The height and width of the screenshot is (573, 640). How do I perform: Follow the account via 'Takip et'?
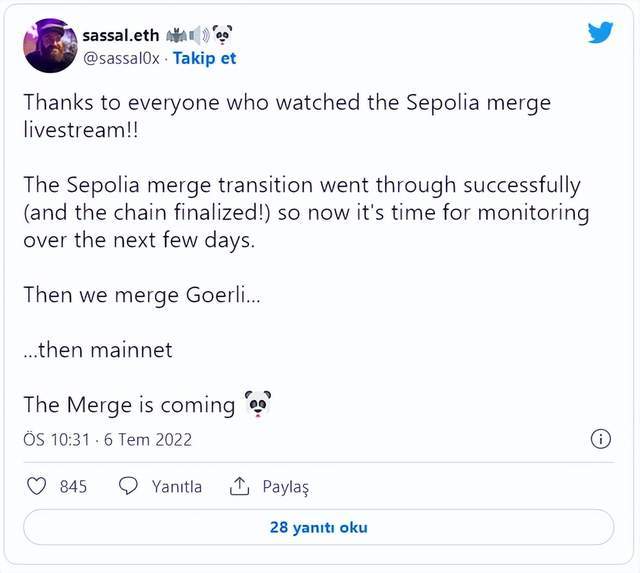[x=205, y=58]
